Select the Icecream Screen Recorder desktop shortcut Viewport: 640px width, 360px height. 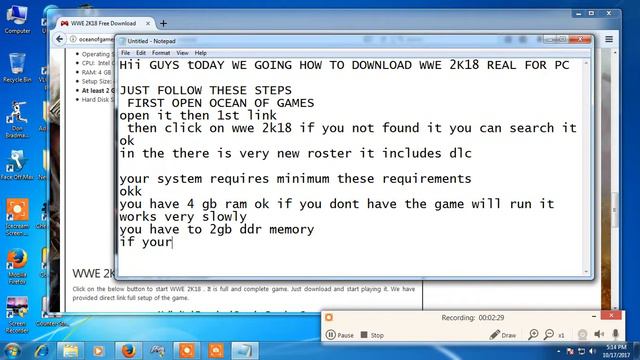17,216
